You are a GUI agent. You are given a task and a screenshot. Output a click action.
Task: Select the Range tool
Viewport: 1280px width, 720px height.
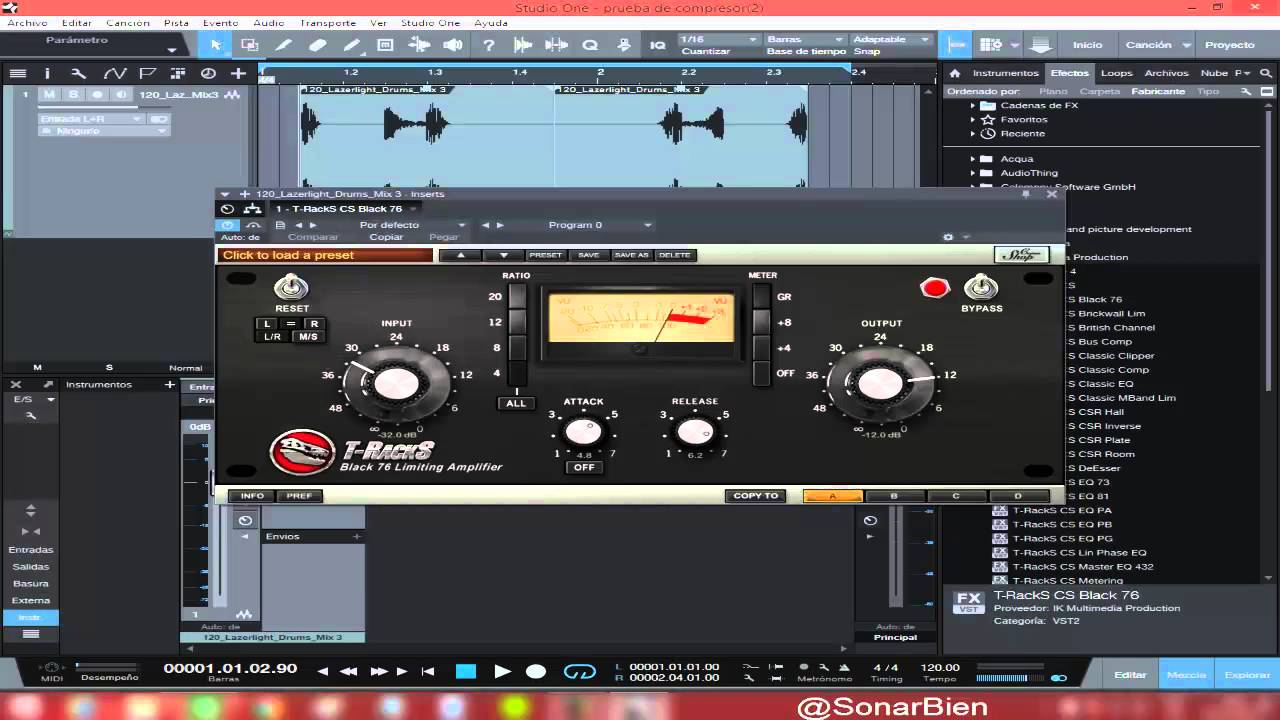(250, 45)
